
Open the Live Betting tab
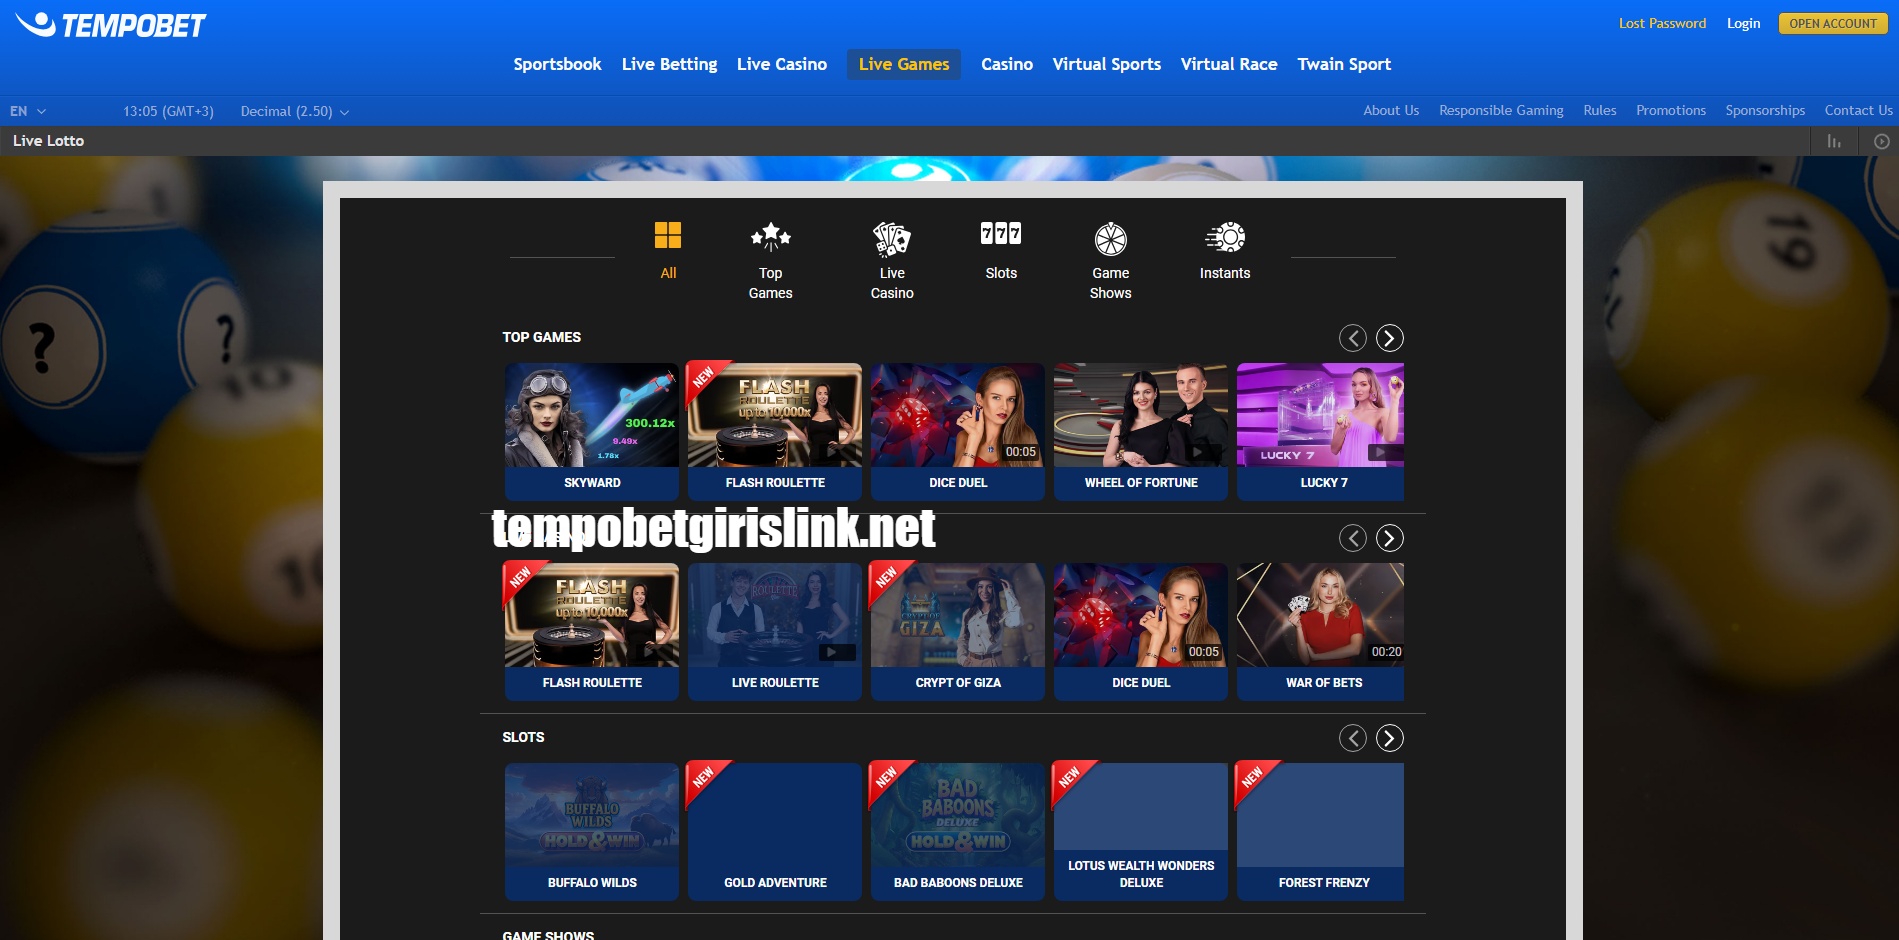click(x=669, y=64)
